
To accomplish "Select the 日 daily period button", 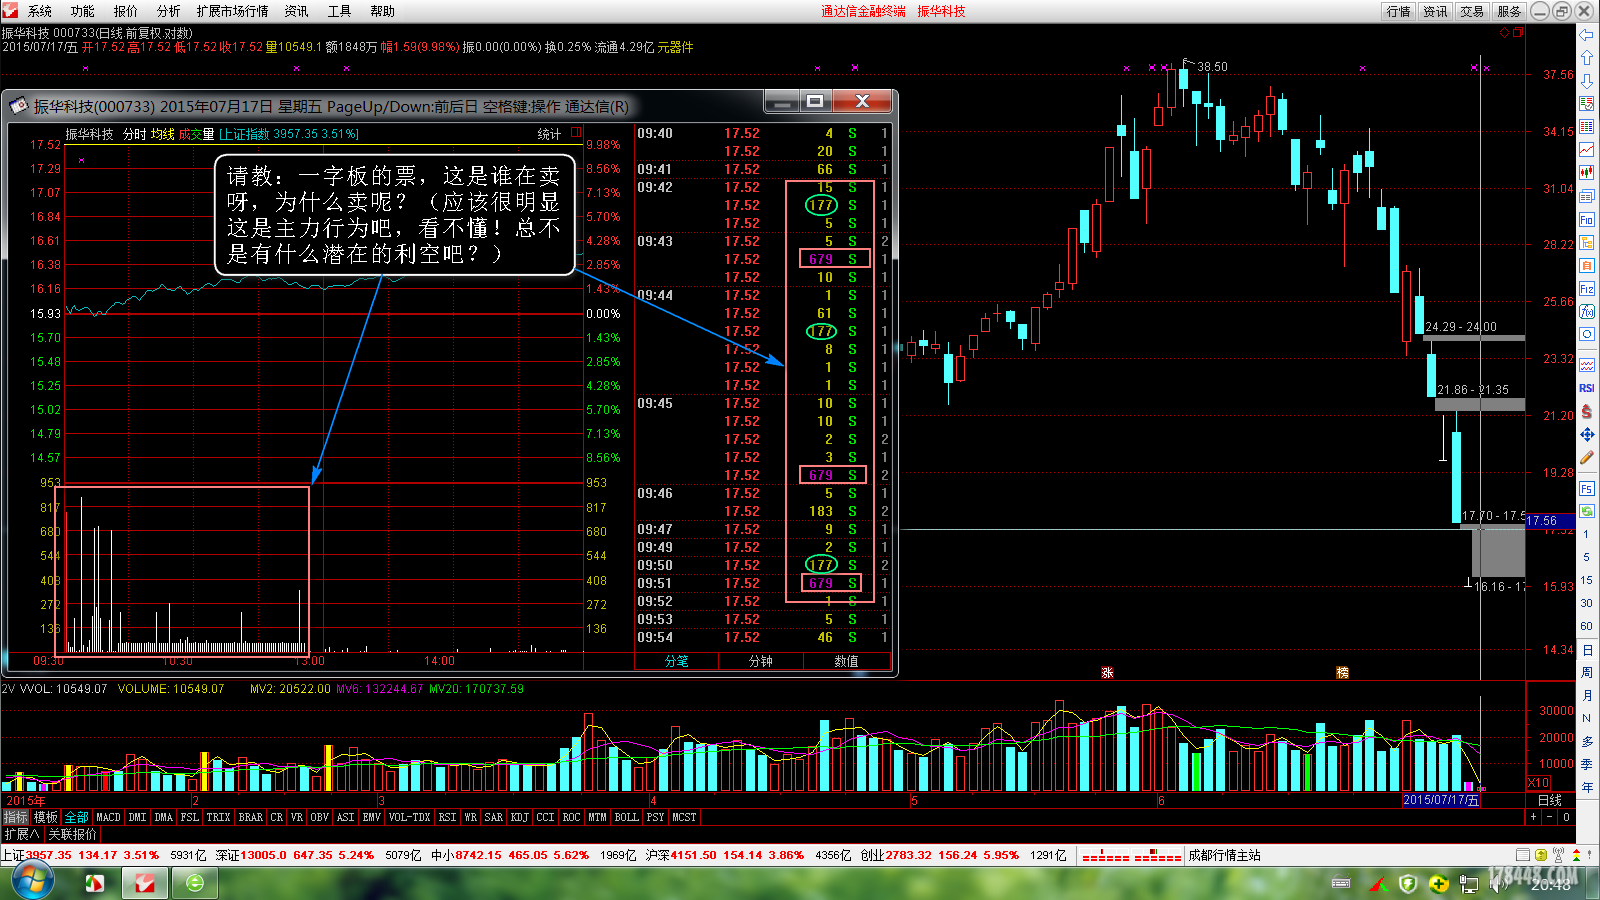I will [1586, 649].
